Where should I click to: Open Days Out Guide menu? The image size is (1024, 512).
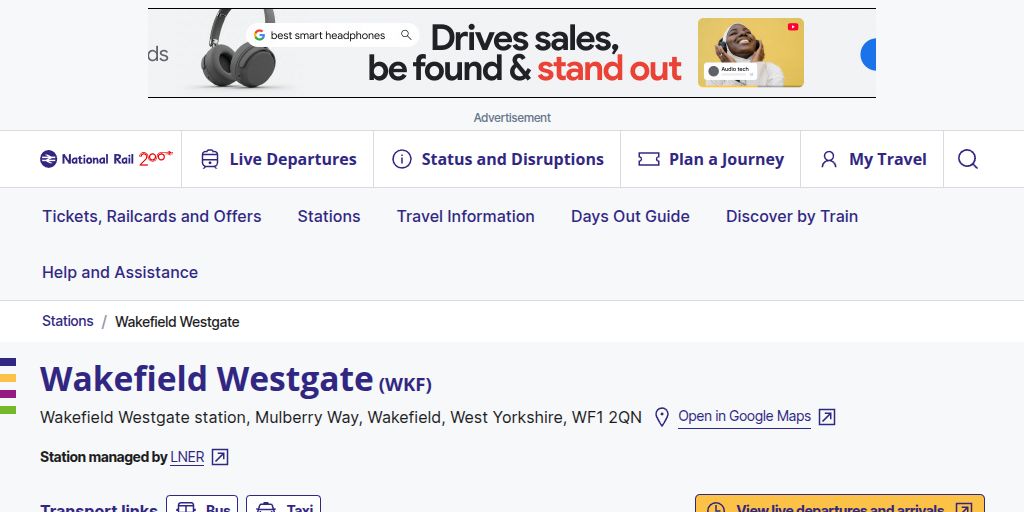630,216
